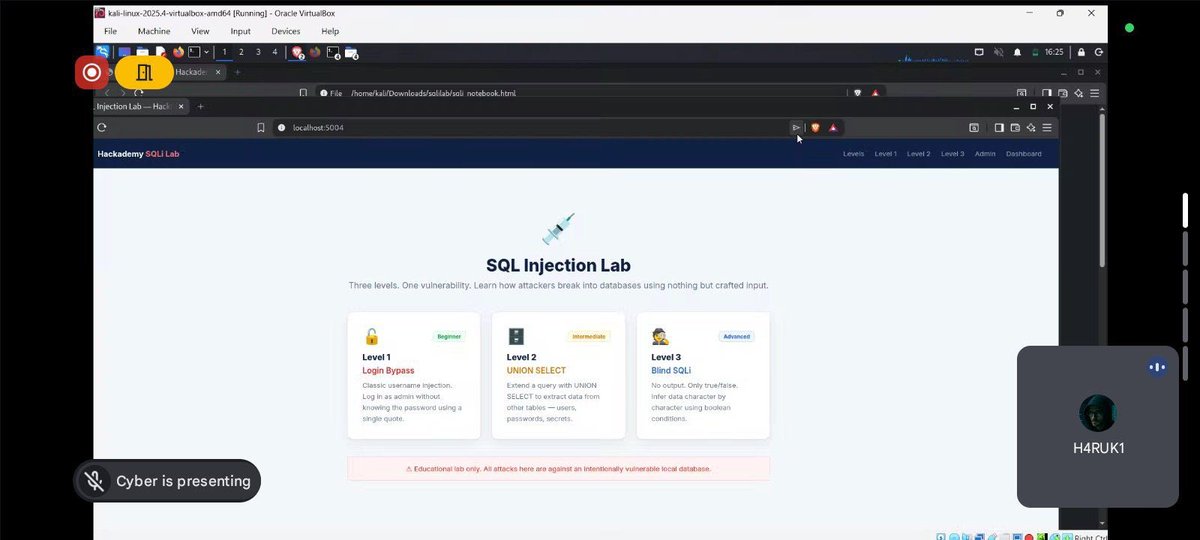Viewport: 1200px width, 540px height.
Task: Open Brave Rewards triangle icon in front window
Action: point(832,127)
